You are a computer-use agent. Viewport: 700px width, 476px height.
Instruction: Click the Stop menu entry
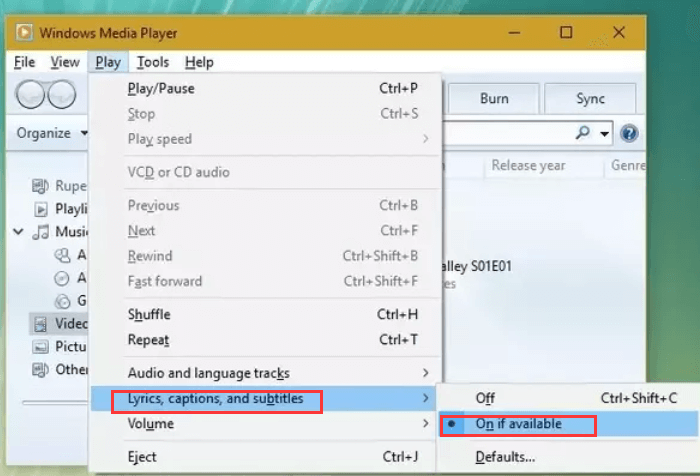pyautogui.click(x=265, y=114)
